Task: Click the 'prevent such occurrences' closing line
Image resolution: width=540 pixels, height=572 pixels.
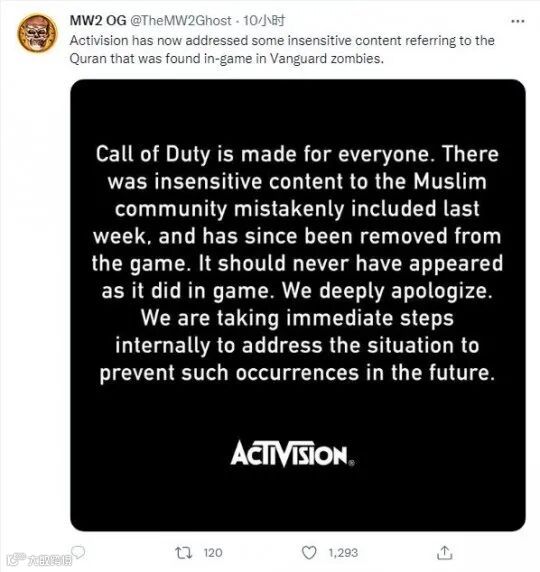Action: (297, 373)
